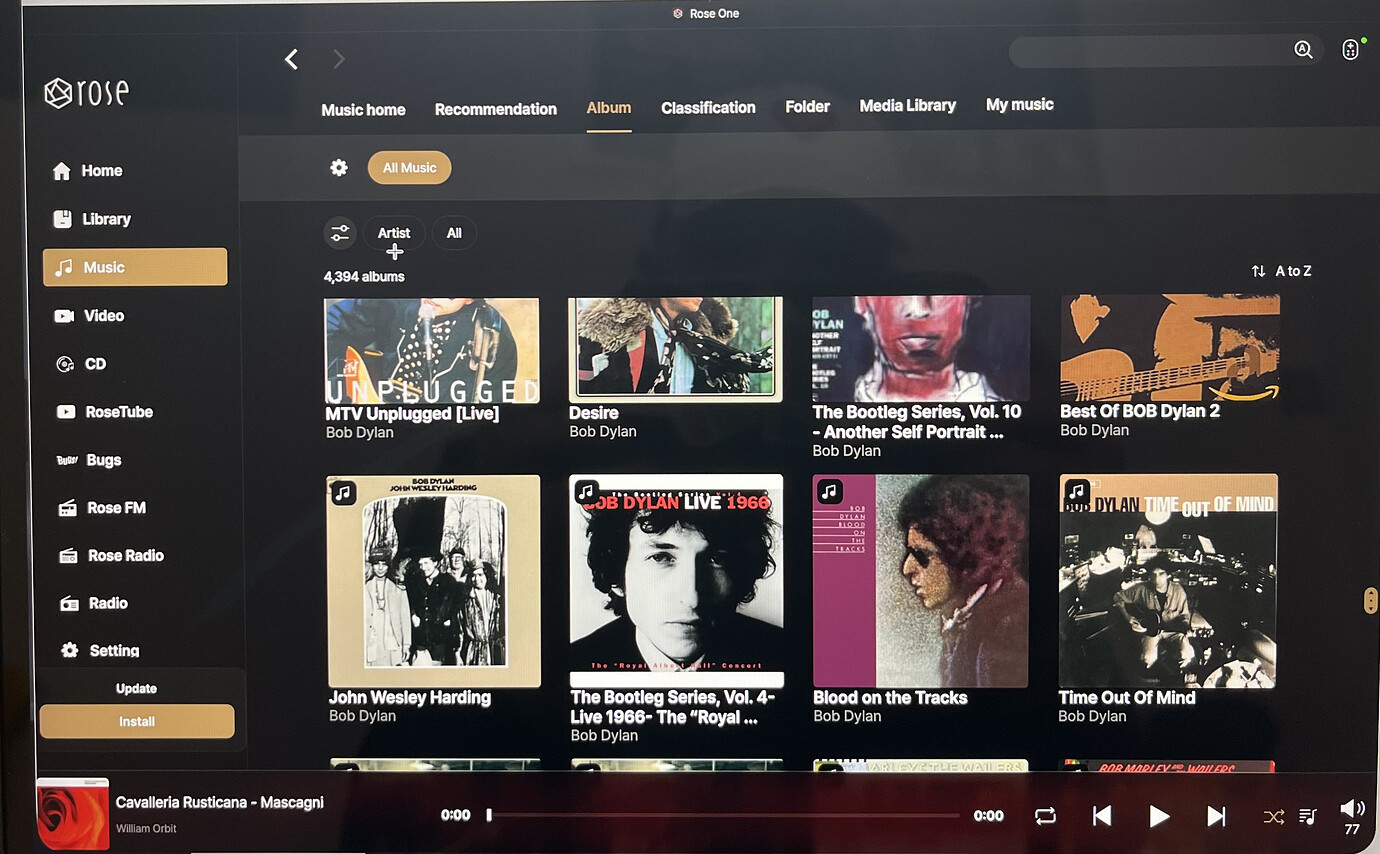
Task: Navigate back with the left arrow
Action: pos(292,60)
